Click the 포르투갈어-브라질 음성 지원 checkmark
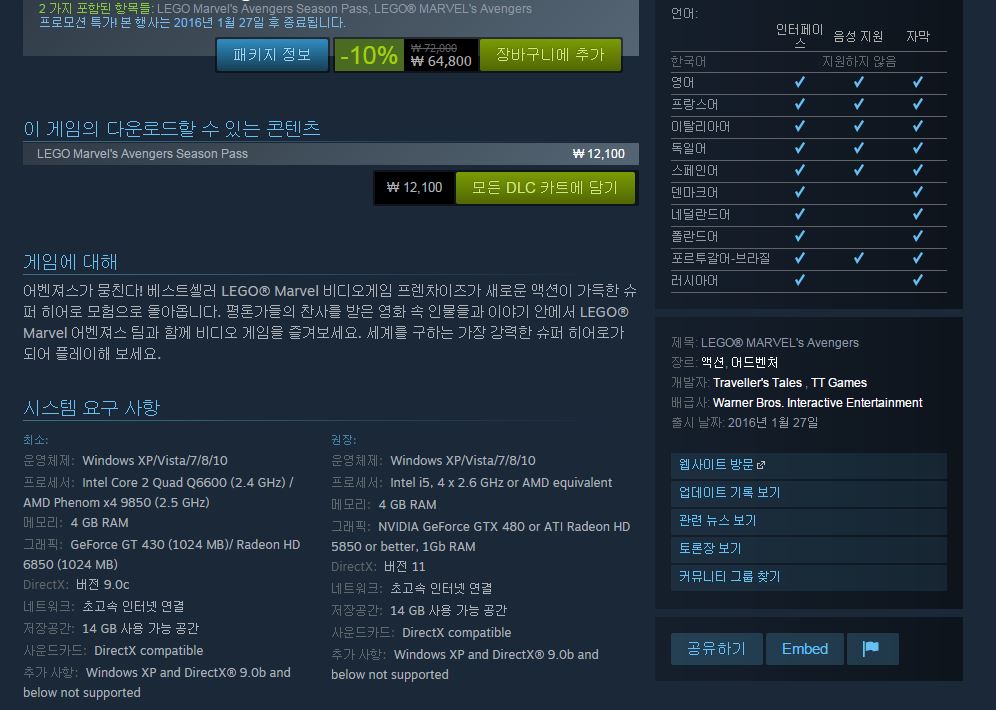This screenshot has width=996, height=710. point(859,258)
